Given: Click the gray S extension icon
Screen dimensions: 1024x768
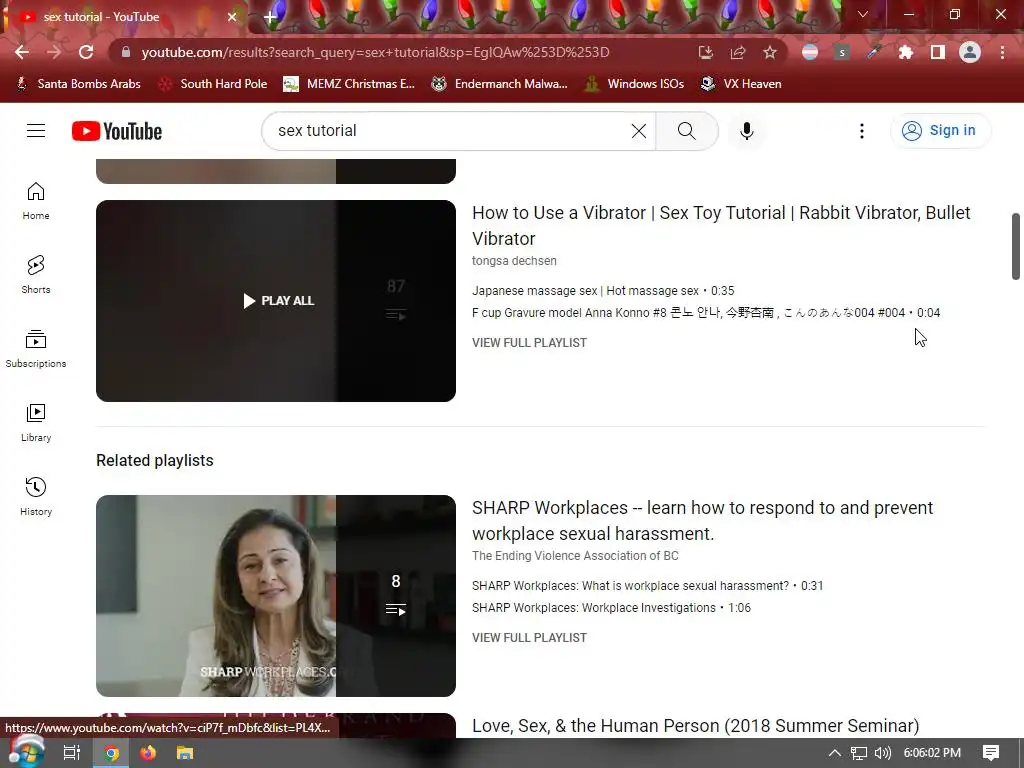Looking at the screenshot, I should click(x=842, y=52).
